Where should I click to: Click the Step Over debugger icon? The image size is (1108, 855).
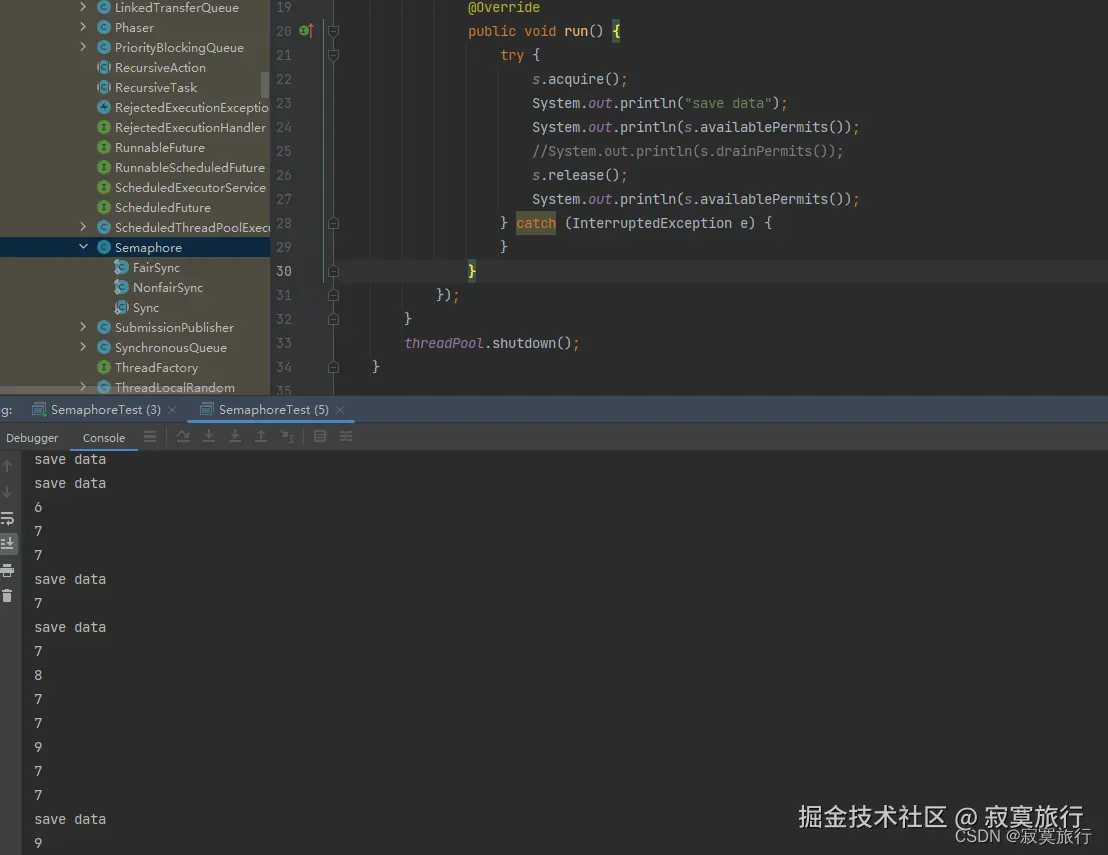click(183, 437)
